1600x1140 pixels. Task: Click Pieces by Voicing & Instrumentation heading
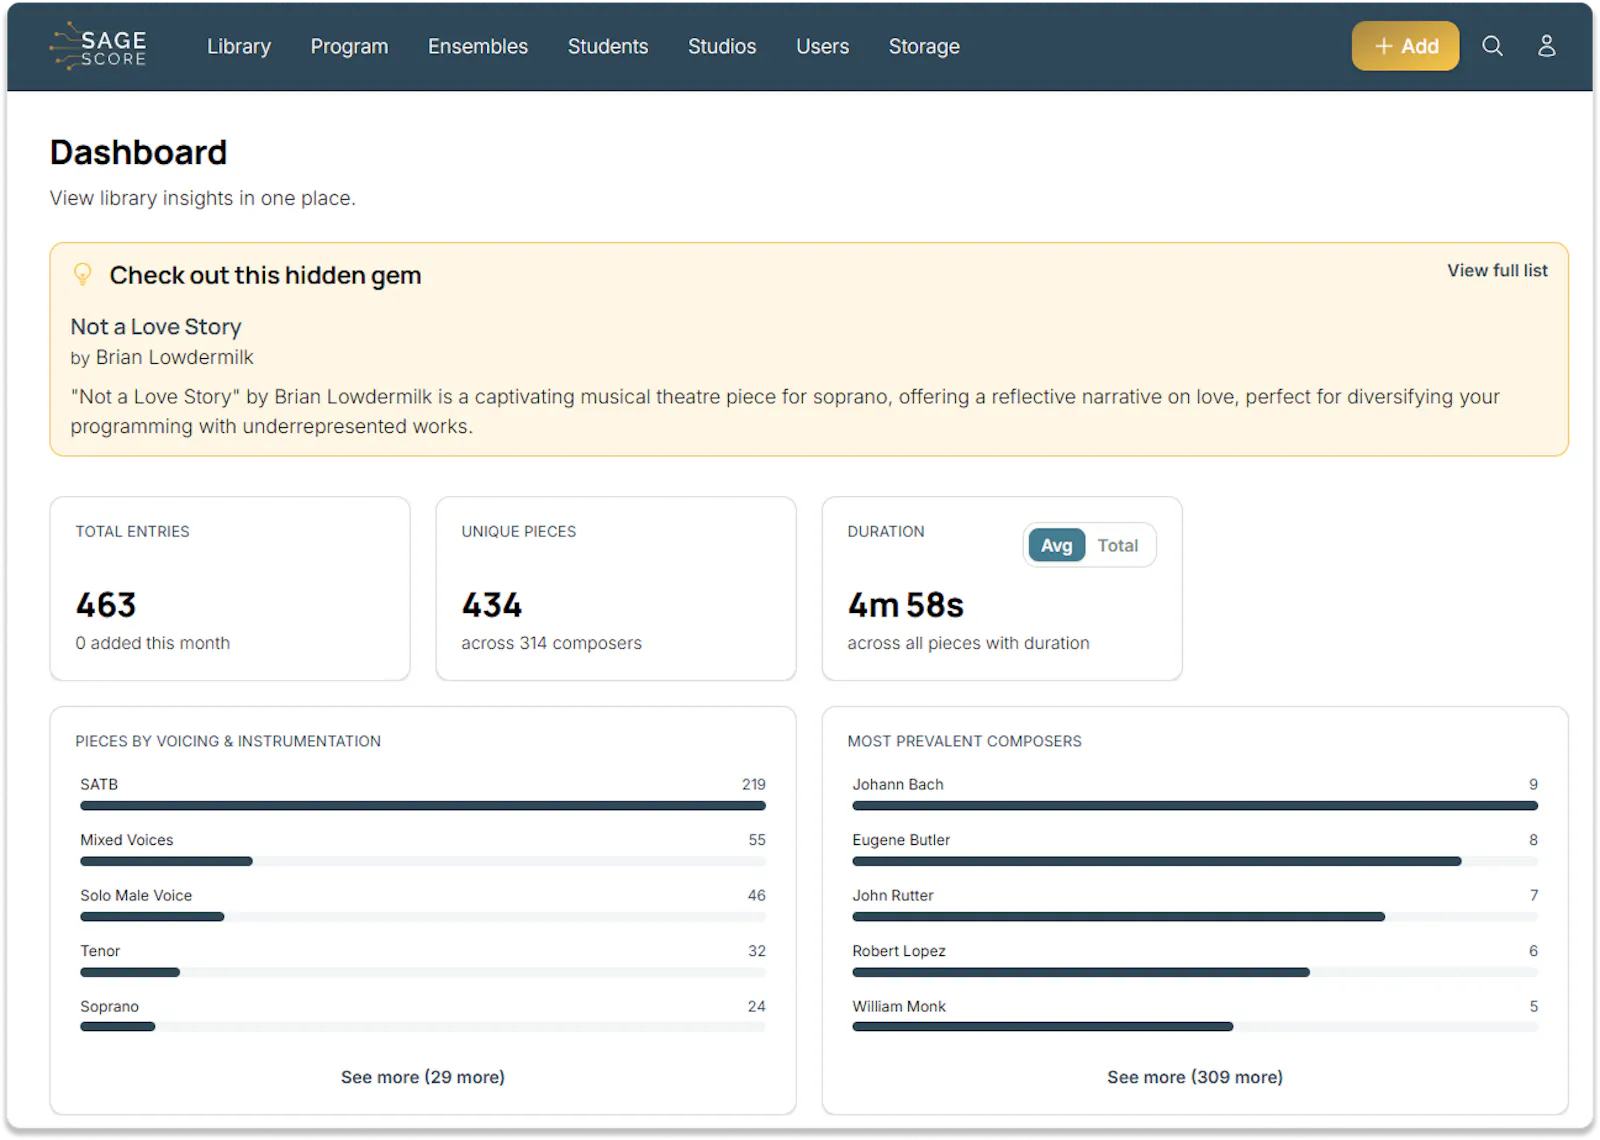228,741
